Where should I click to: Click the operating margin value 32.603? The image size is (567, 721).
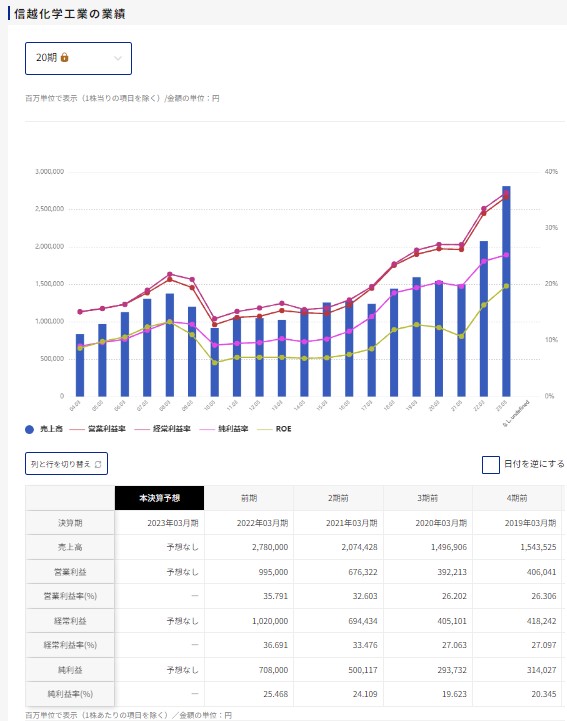click(x=365, y=596)
